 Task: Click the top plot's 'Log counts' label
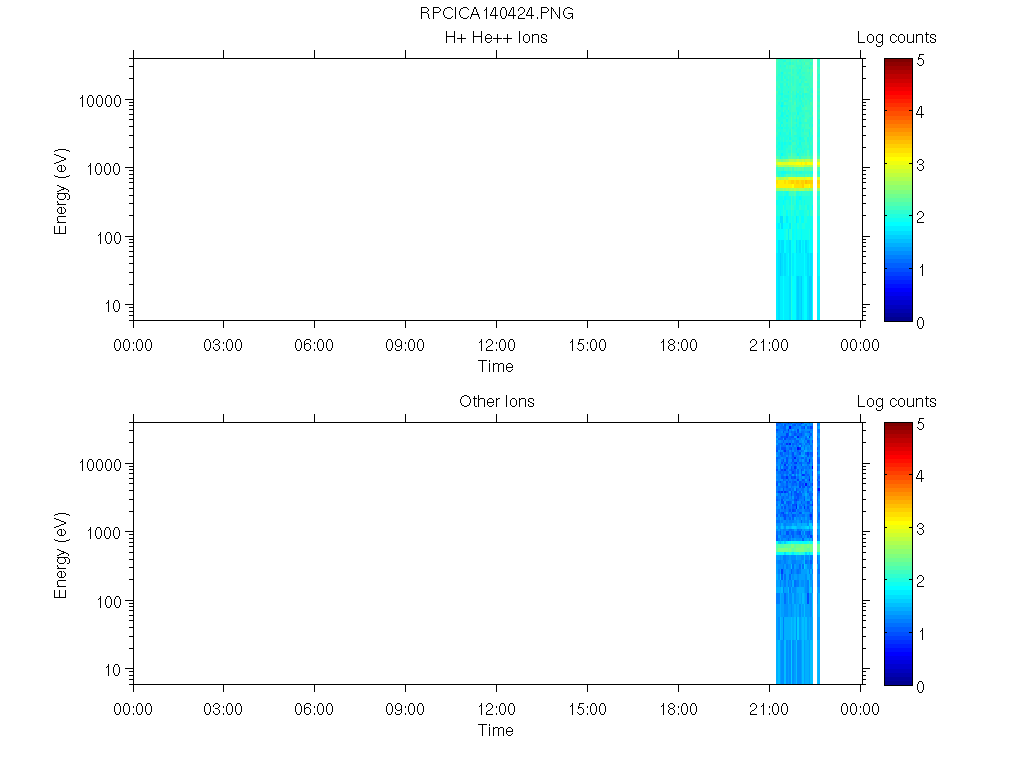click(x=896, y=38)
